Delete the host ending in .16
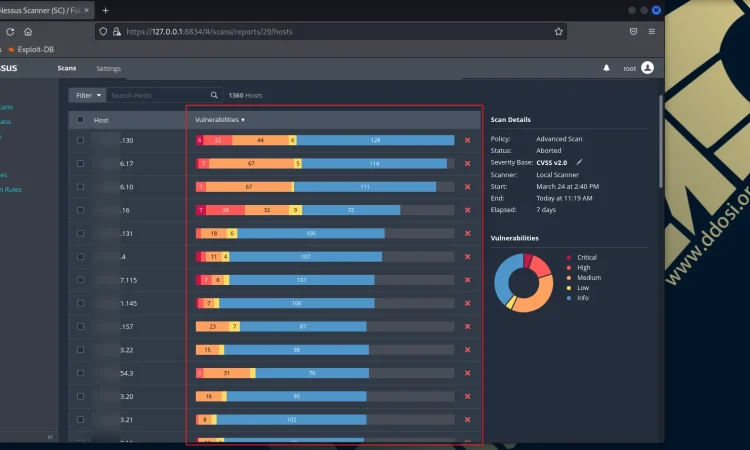Image resolution: width=750 pixels, height=450 pixels. 467,210
